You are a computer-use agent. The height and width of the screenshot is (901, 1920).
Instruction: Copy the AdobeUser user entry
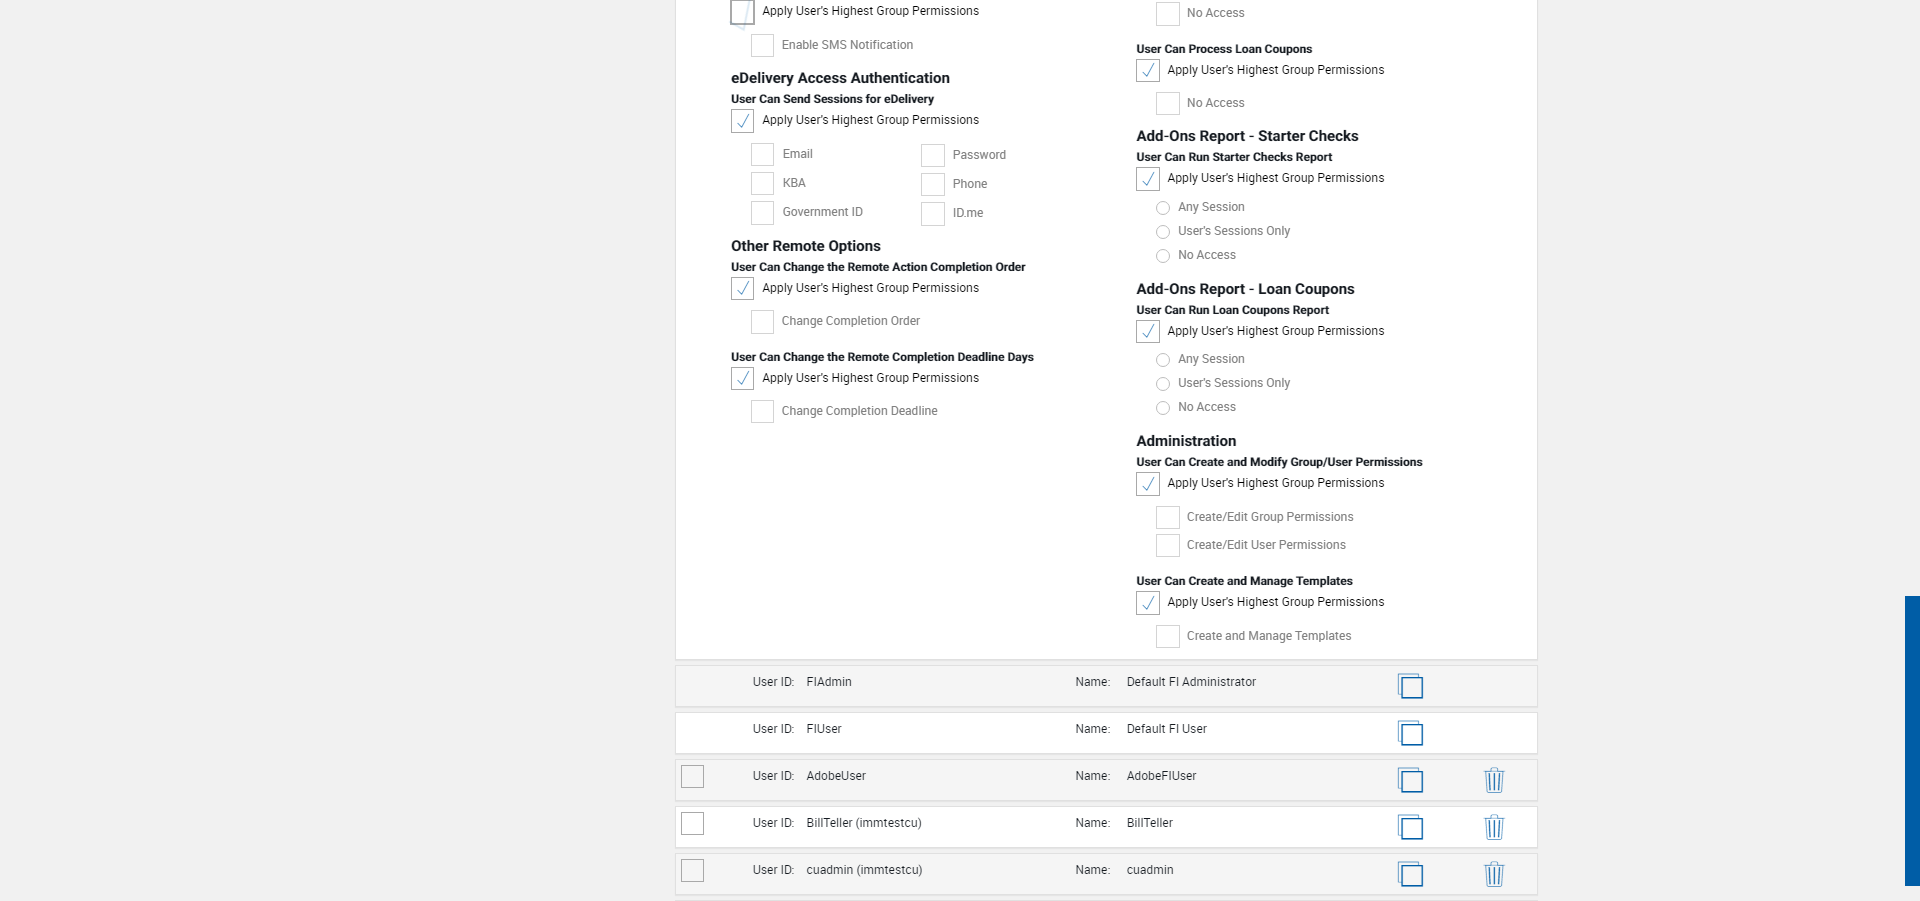[1410, 780]
